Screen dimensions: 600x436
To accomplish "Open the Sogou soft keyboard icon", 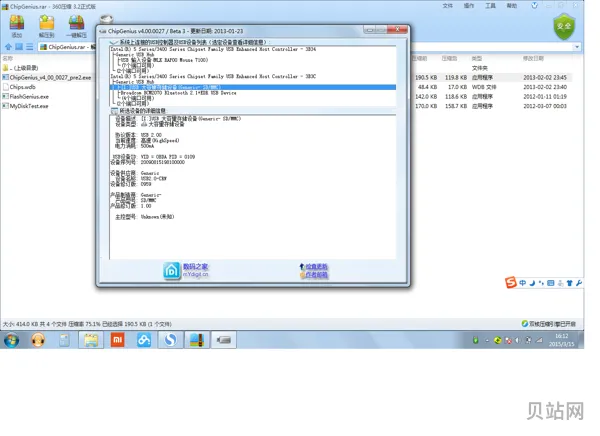I will 551,283.
